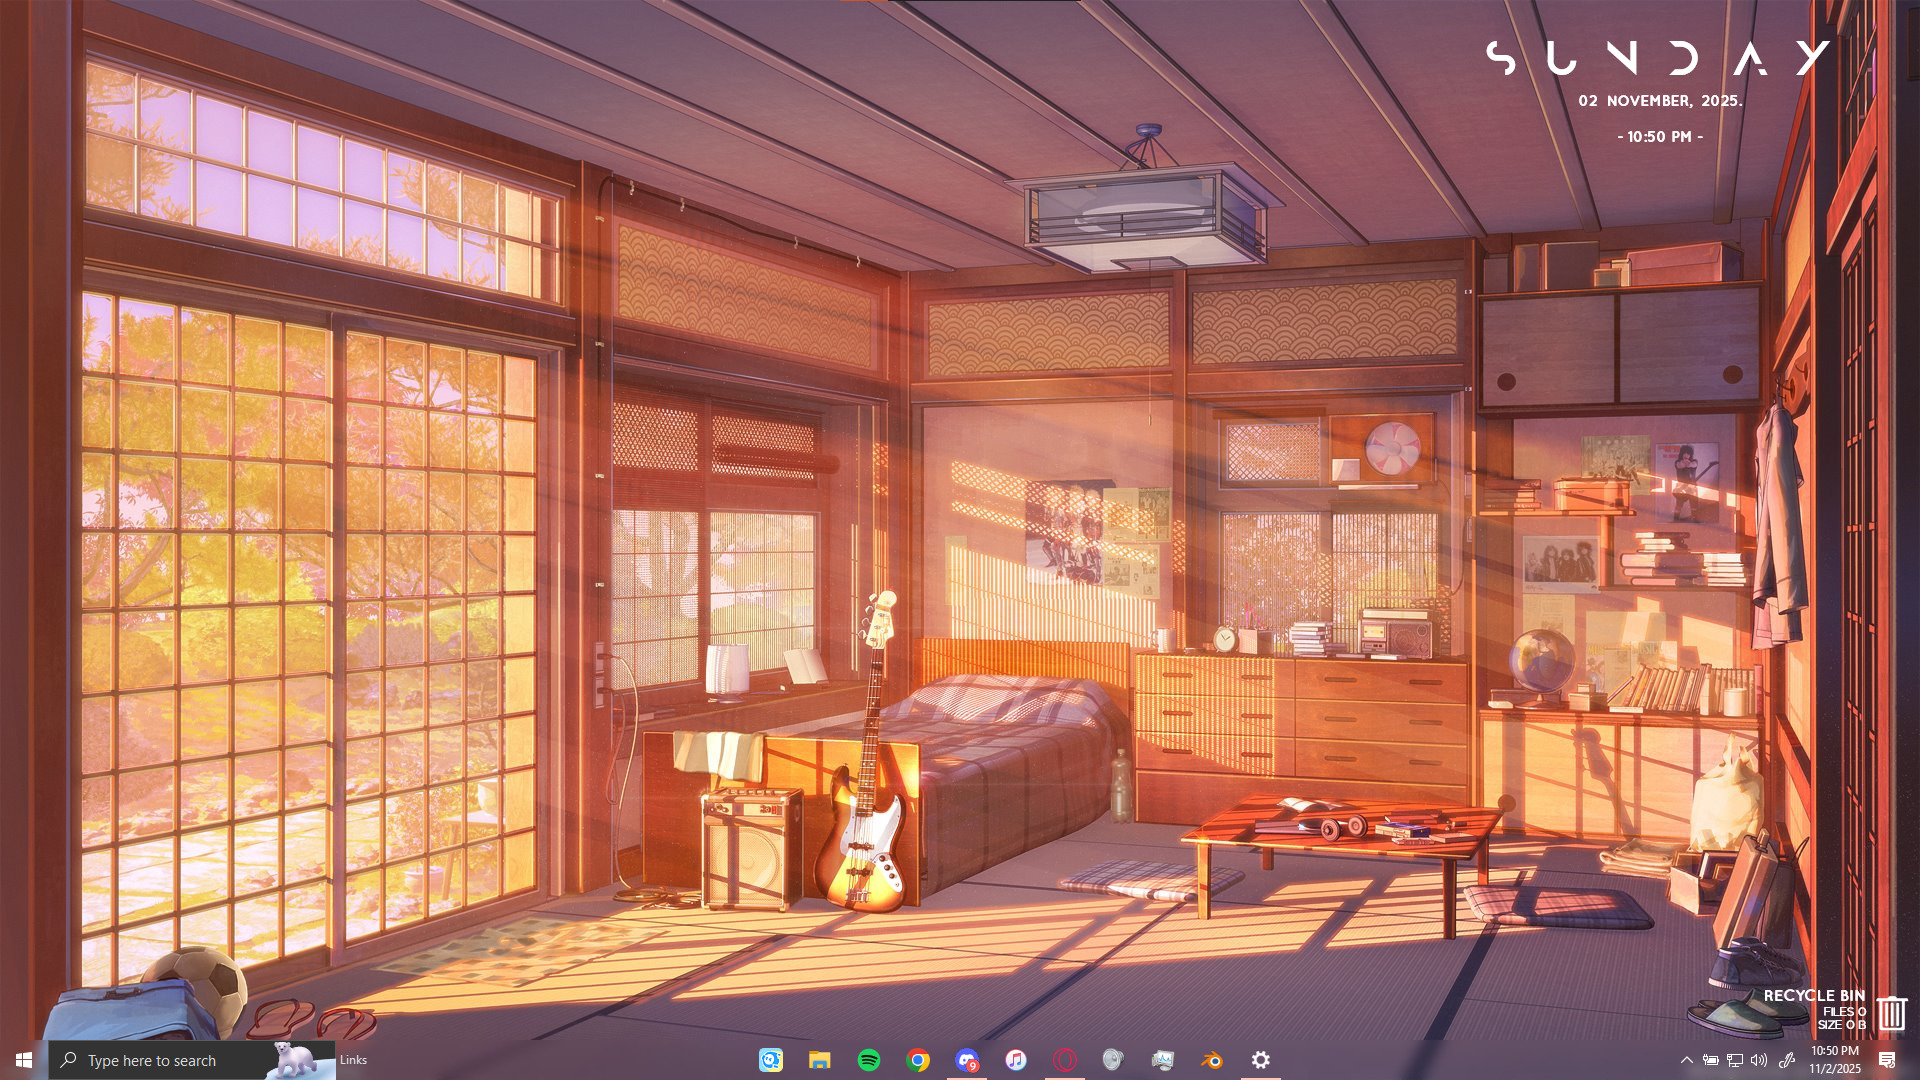Open the Action Center notifications
The width and height of the screenshot is (1920, 1080).
pos(1887,1060)
